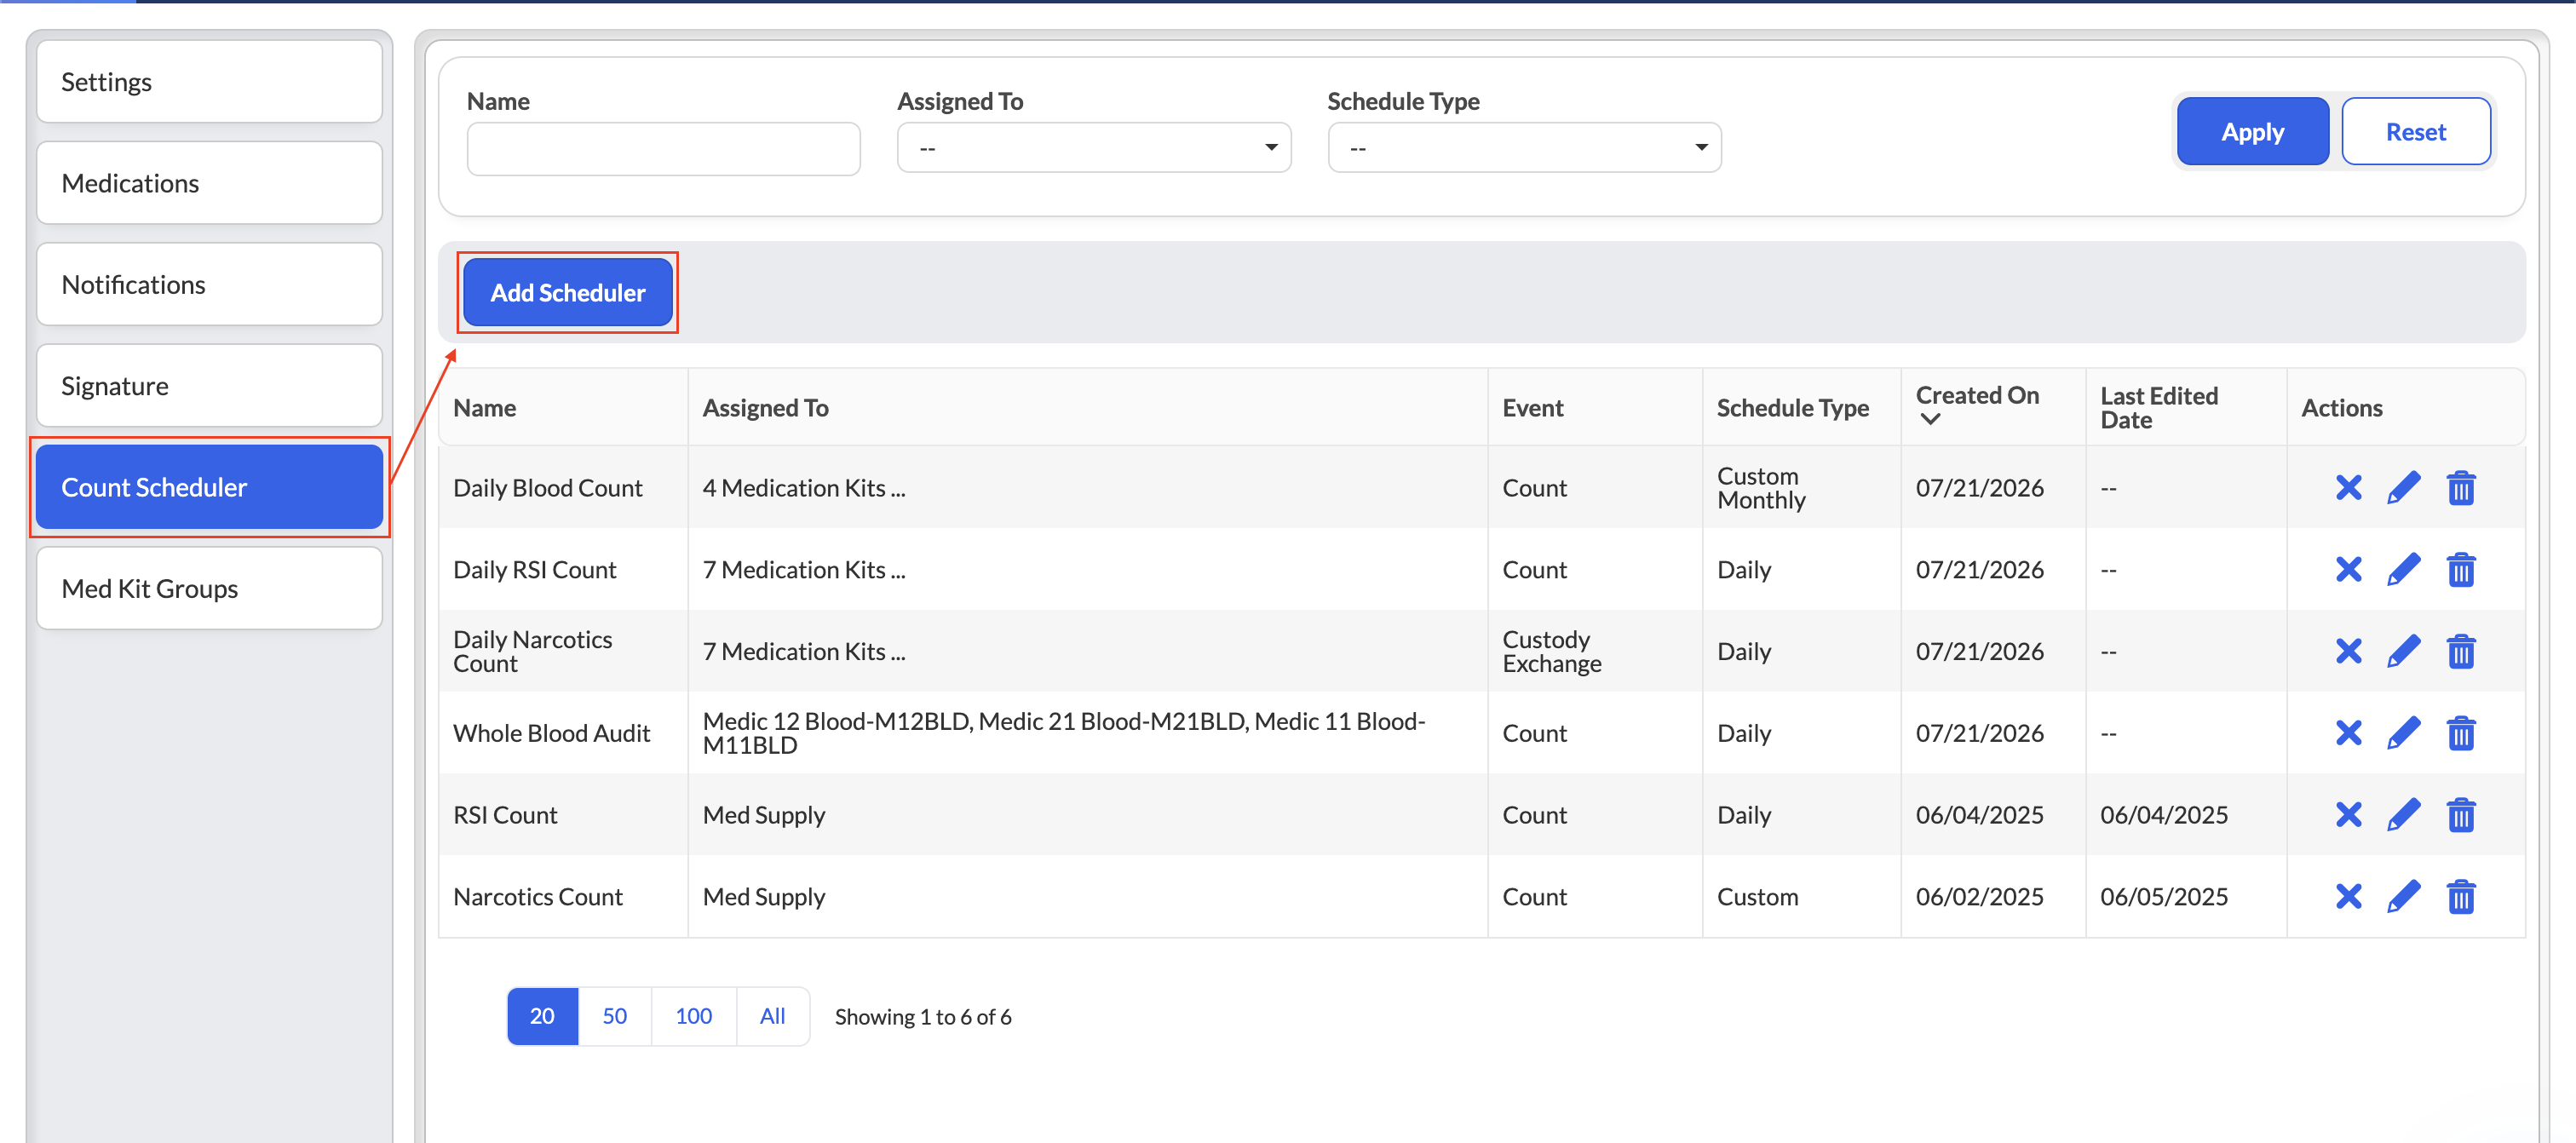
Task: Go to the Notifications sidebar section
Action: tap(209, 285)
